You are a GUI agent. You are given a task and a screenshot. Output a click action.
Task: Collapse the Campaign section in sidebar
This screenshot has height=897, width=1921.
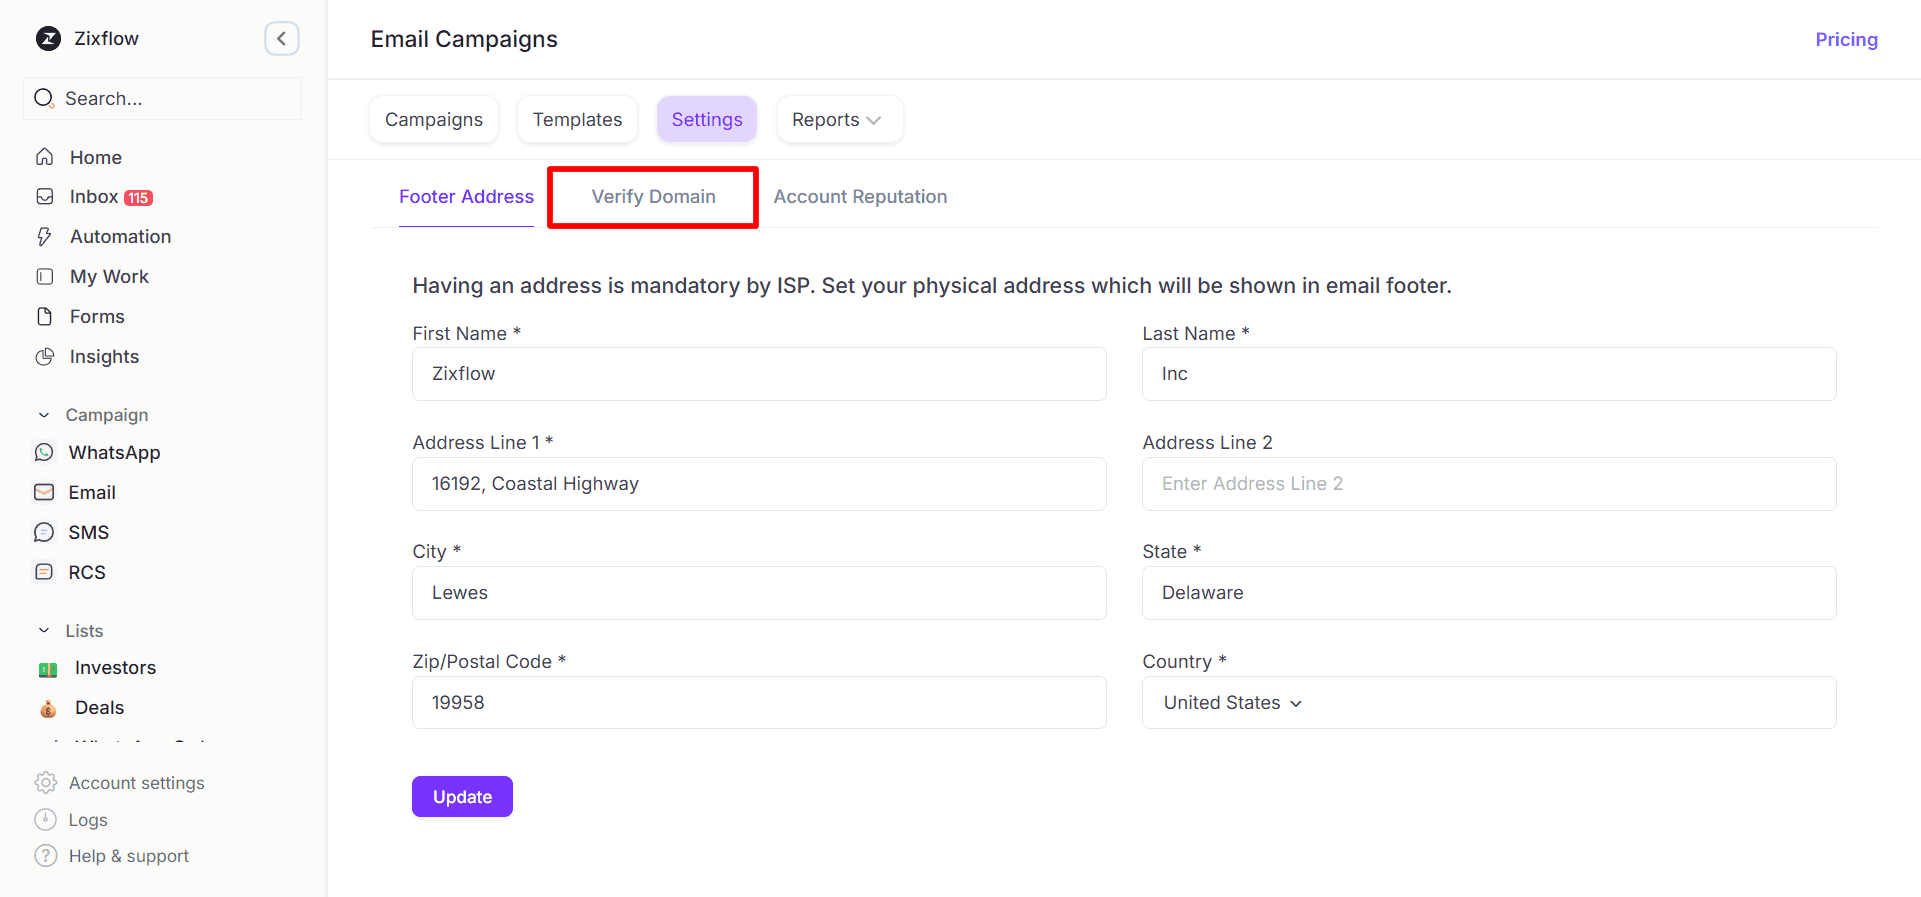pyautogui.click(x=44, y=414)
